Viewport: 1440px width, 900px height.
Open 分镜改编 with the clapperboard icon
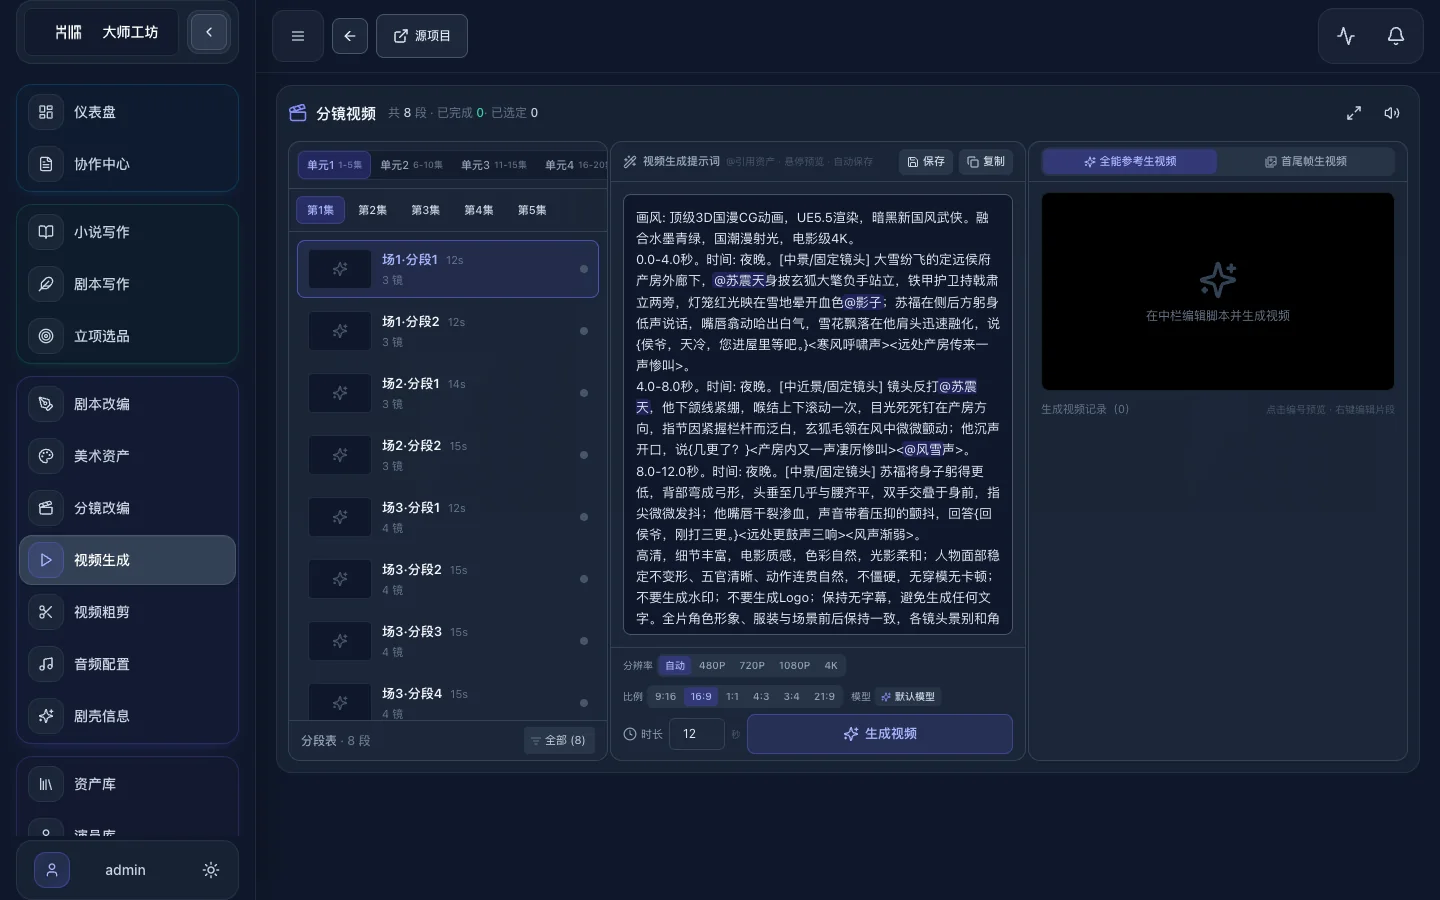pyautogui.click(x=127, y=508)
